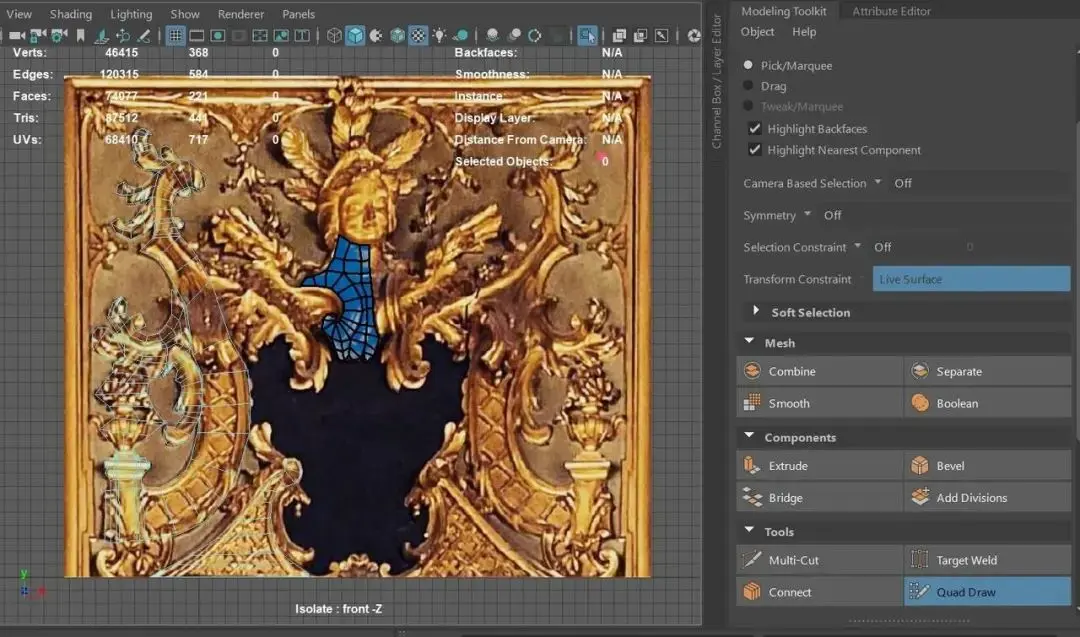Viewport: 1080px width, 637px height.
Task: Toggle X-Ray Active Components icon
Action: coord(641,35)
